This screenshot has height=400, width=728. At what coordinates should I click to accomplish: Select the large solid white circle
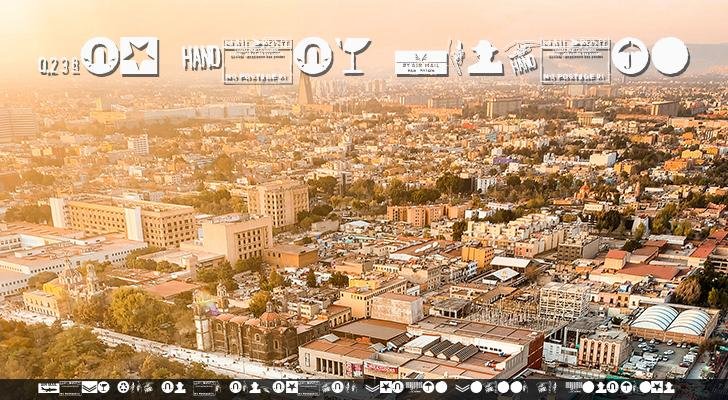(670, 57)
